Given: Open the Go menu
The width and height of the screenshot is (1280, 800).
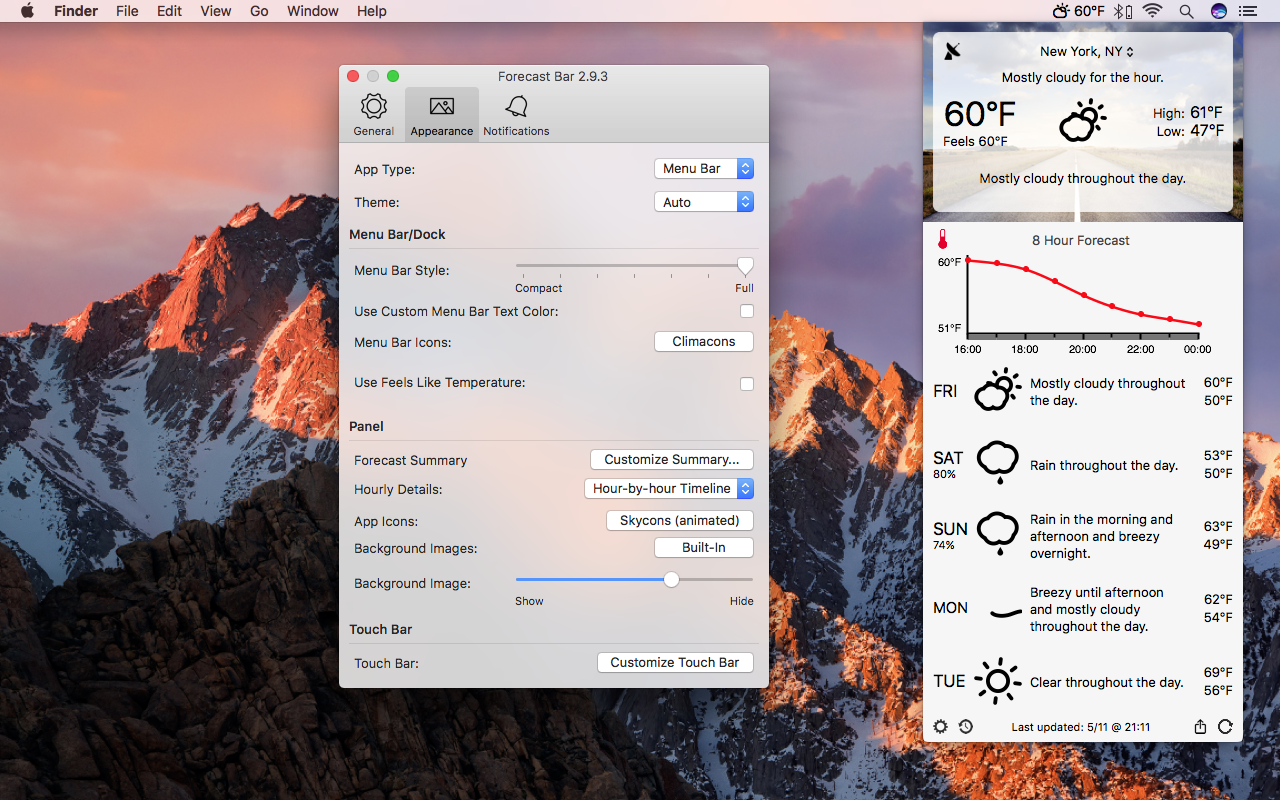Looking at the screenshot, I should (x=259, y=11).
